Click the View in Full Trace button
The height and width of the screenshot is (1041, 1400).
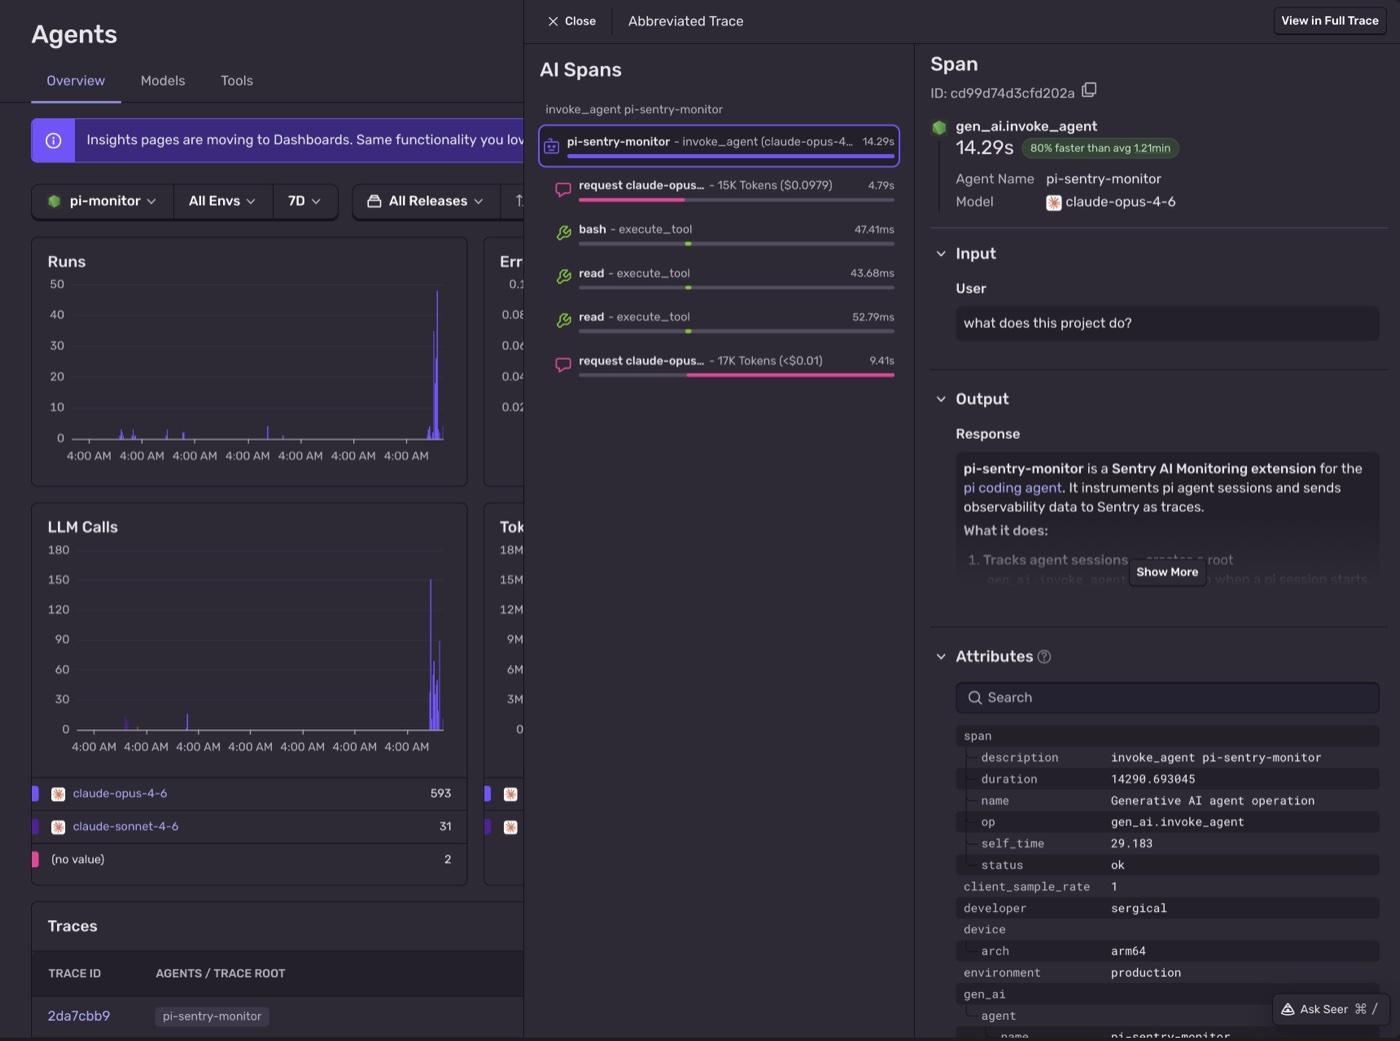tap(1329, 20)
